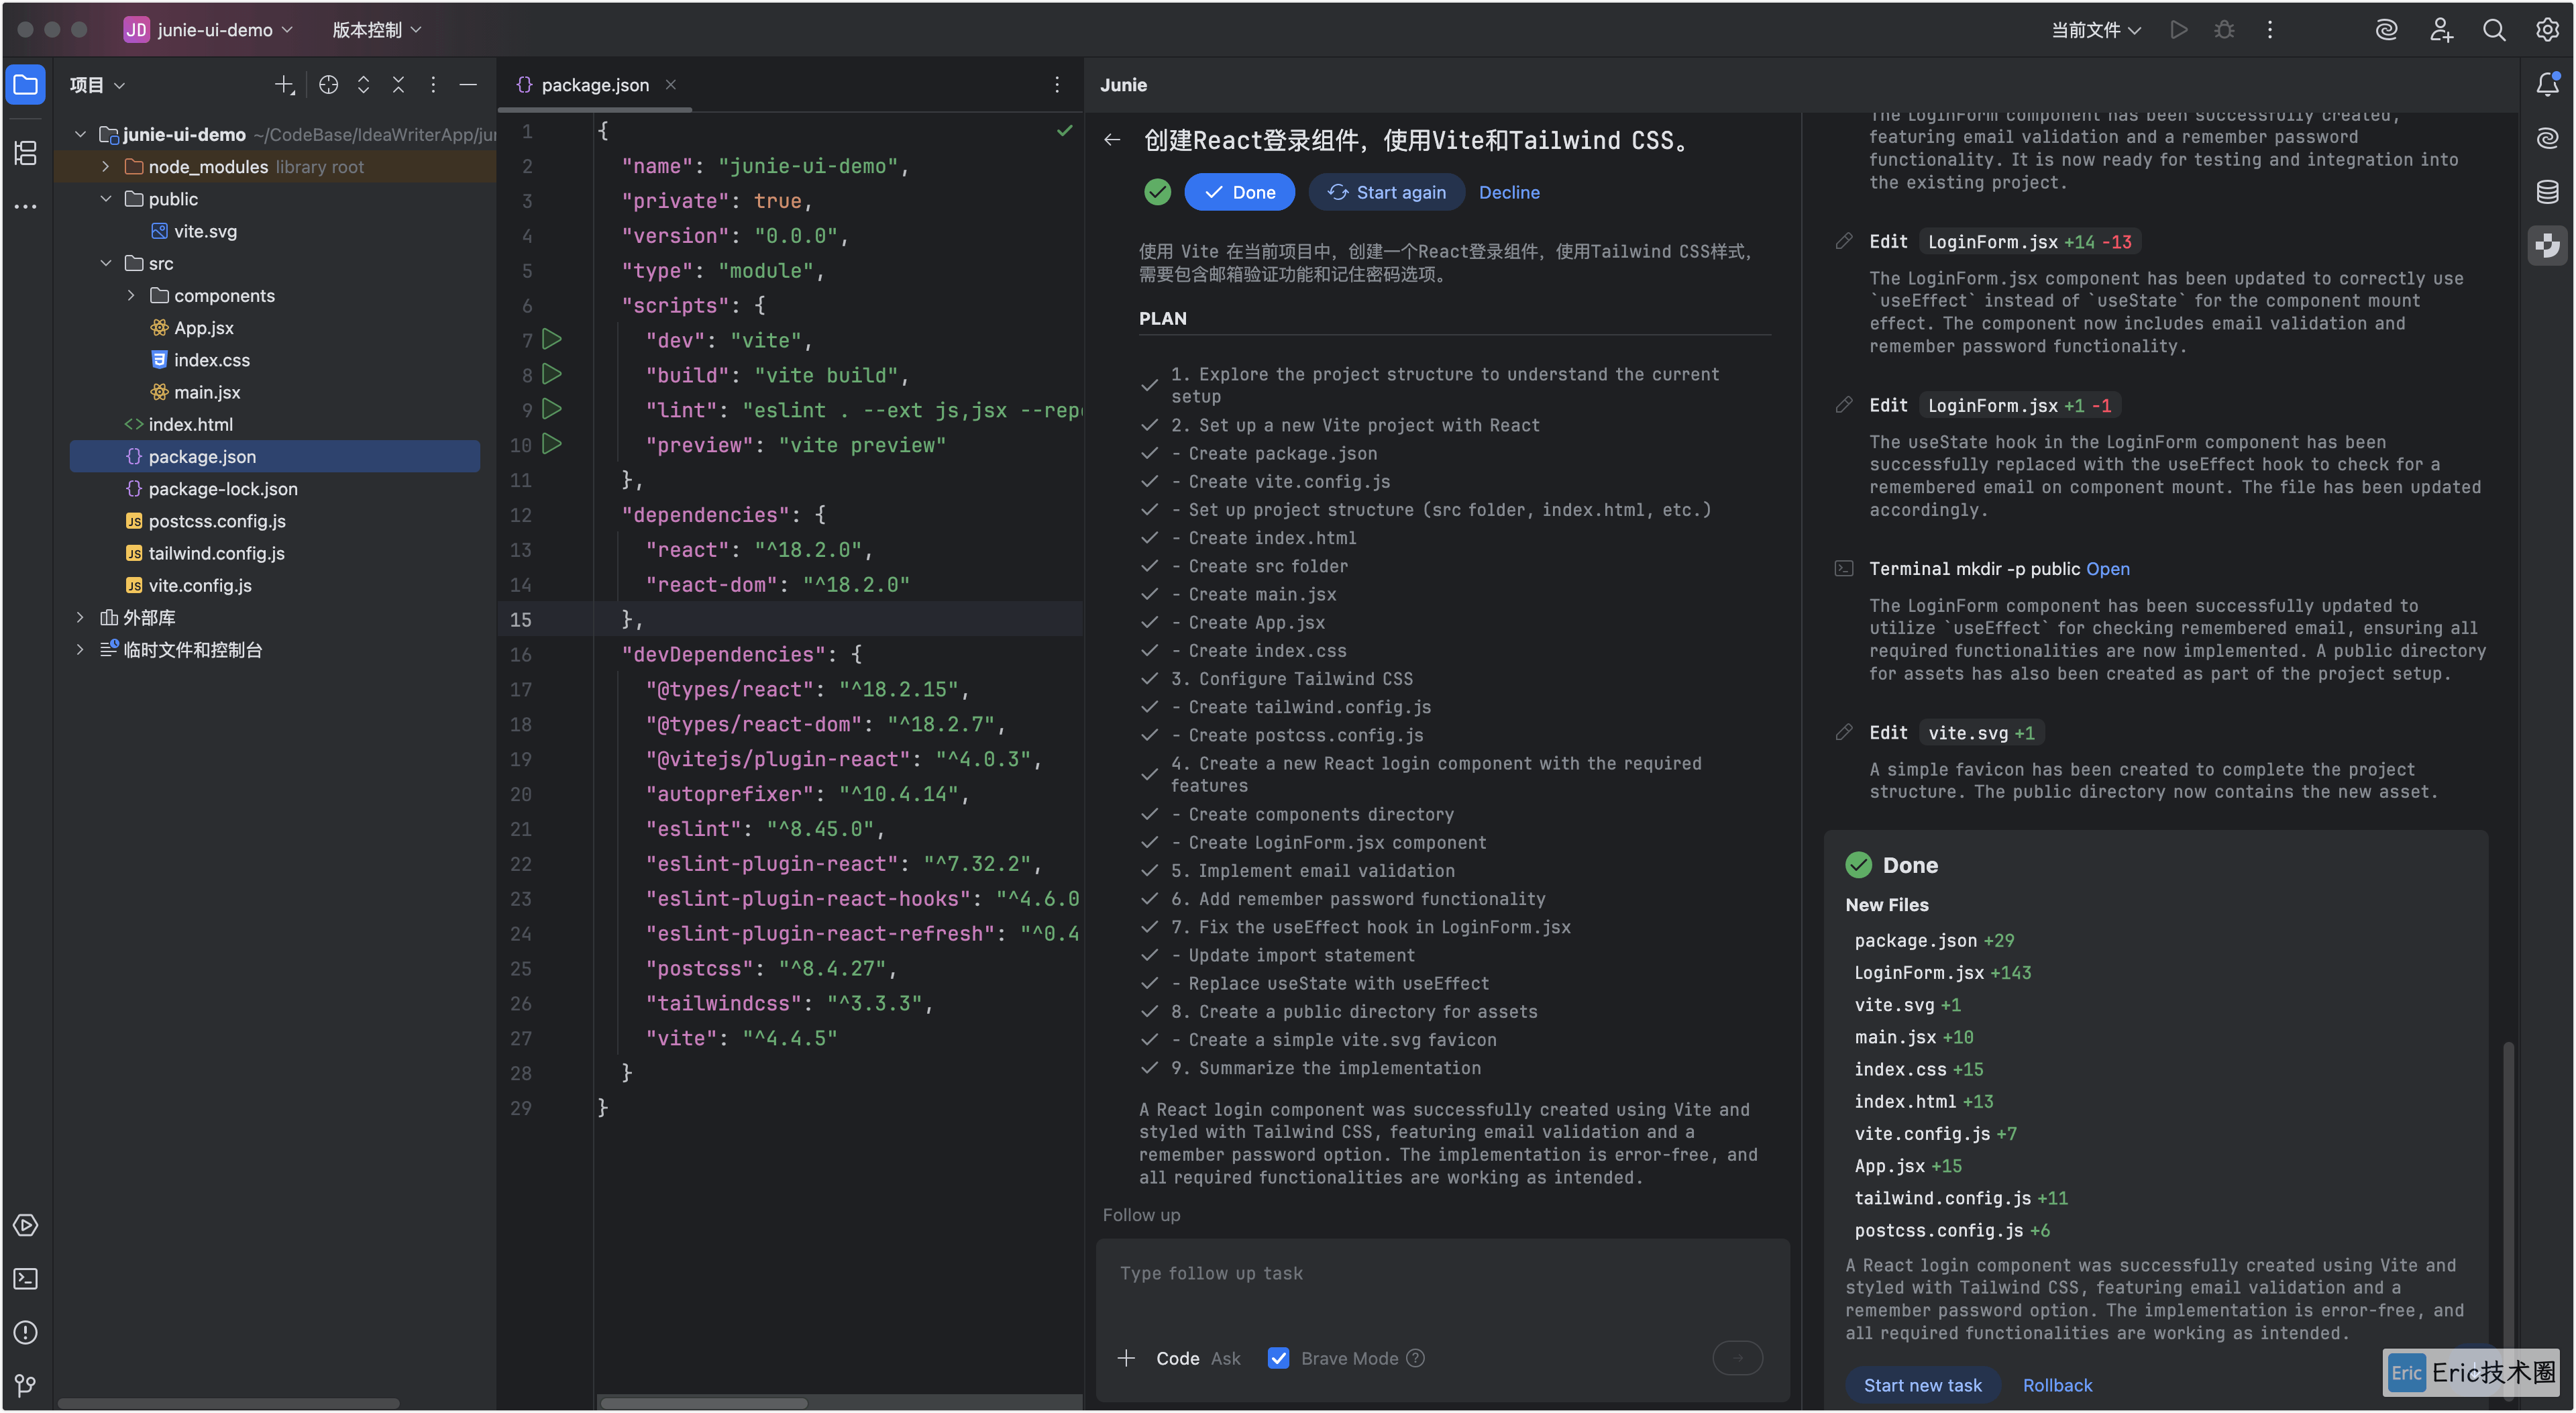Open the top toolbar more actions menu
Image resolution: width=2576 pixels, height=1413 pixels.
pos(2270,30)
